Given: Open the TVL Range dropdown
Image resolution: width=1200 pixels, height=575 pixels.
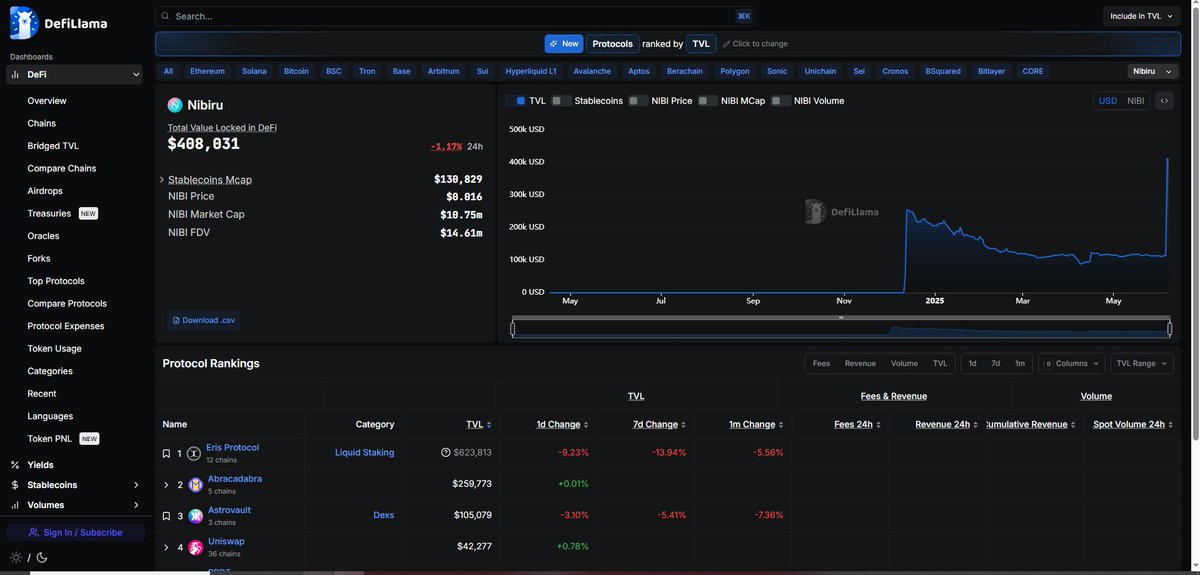Looking at the screenshot, I should (1141, 364).
